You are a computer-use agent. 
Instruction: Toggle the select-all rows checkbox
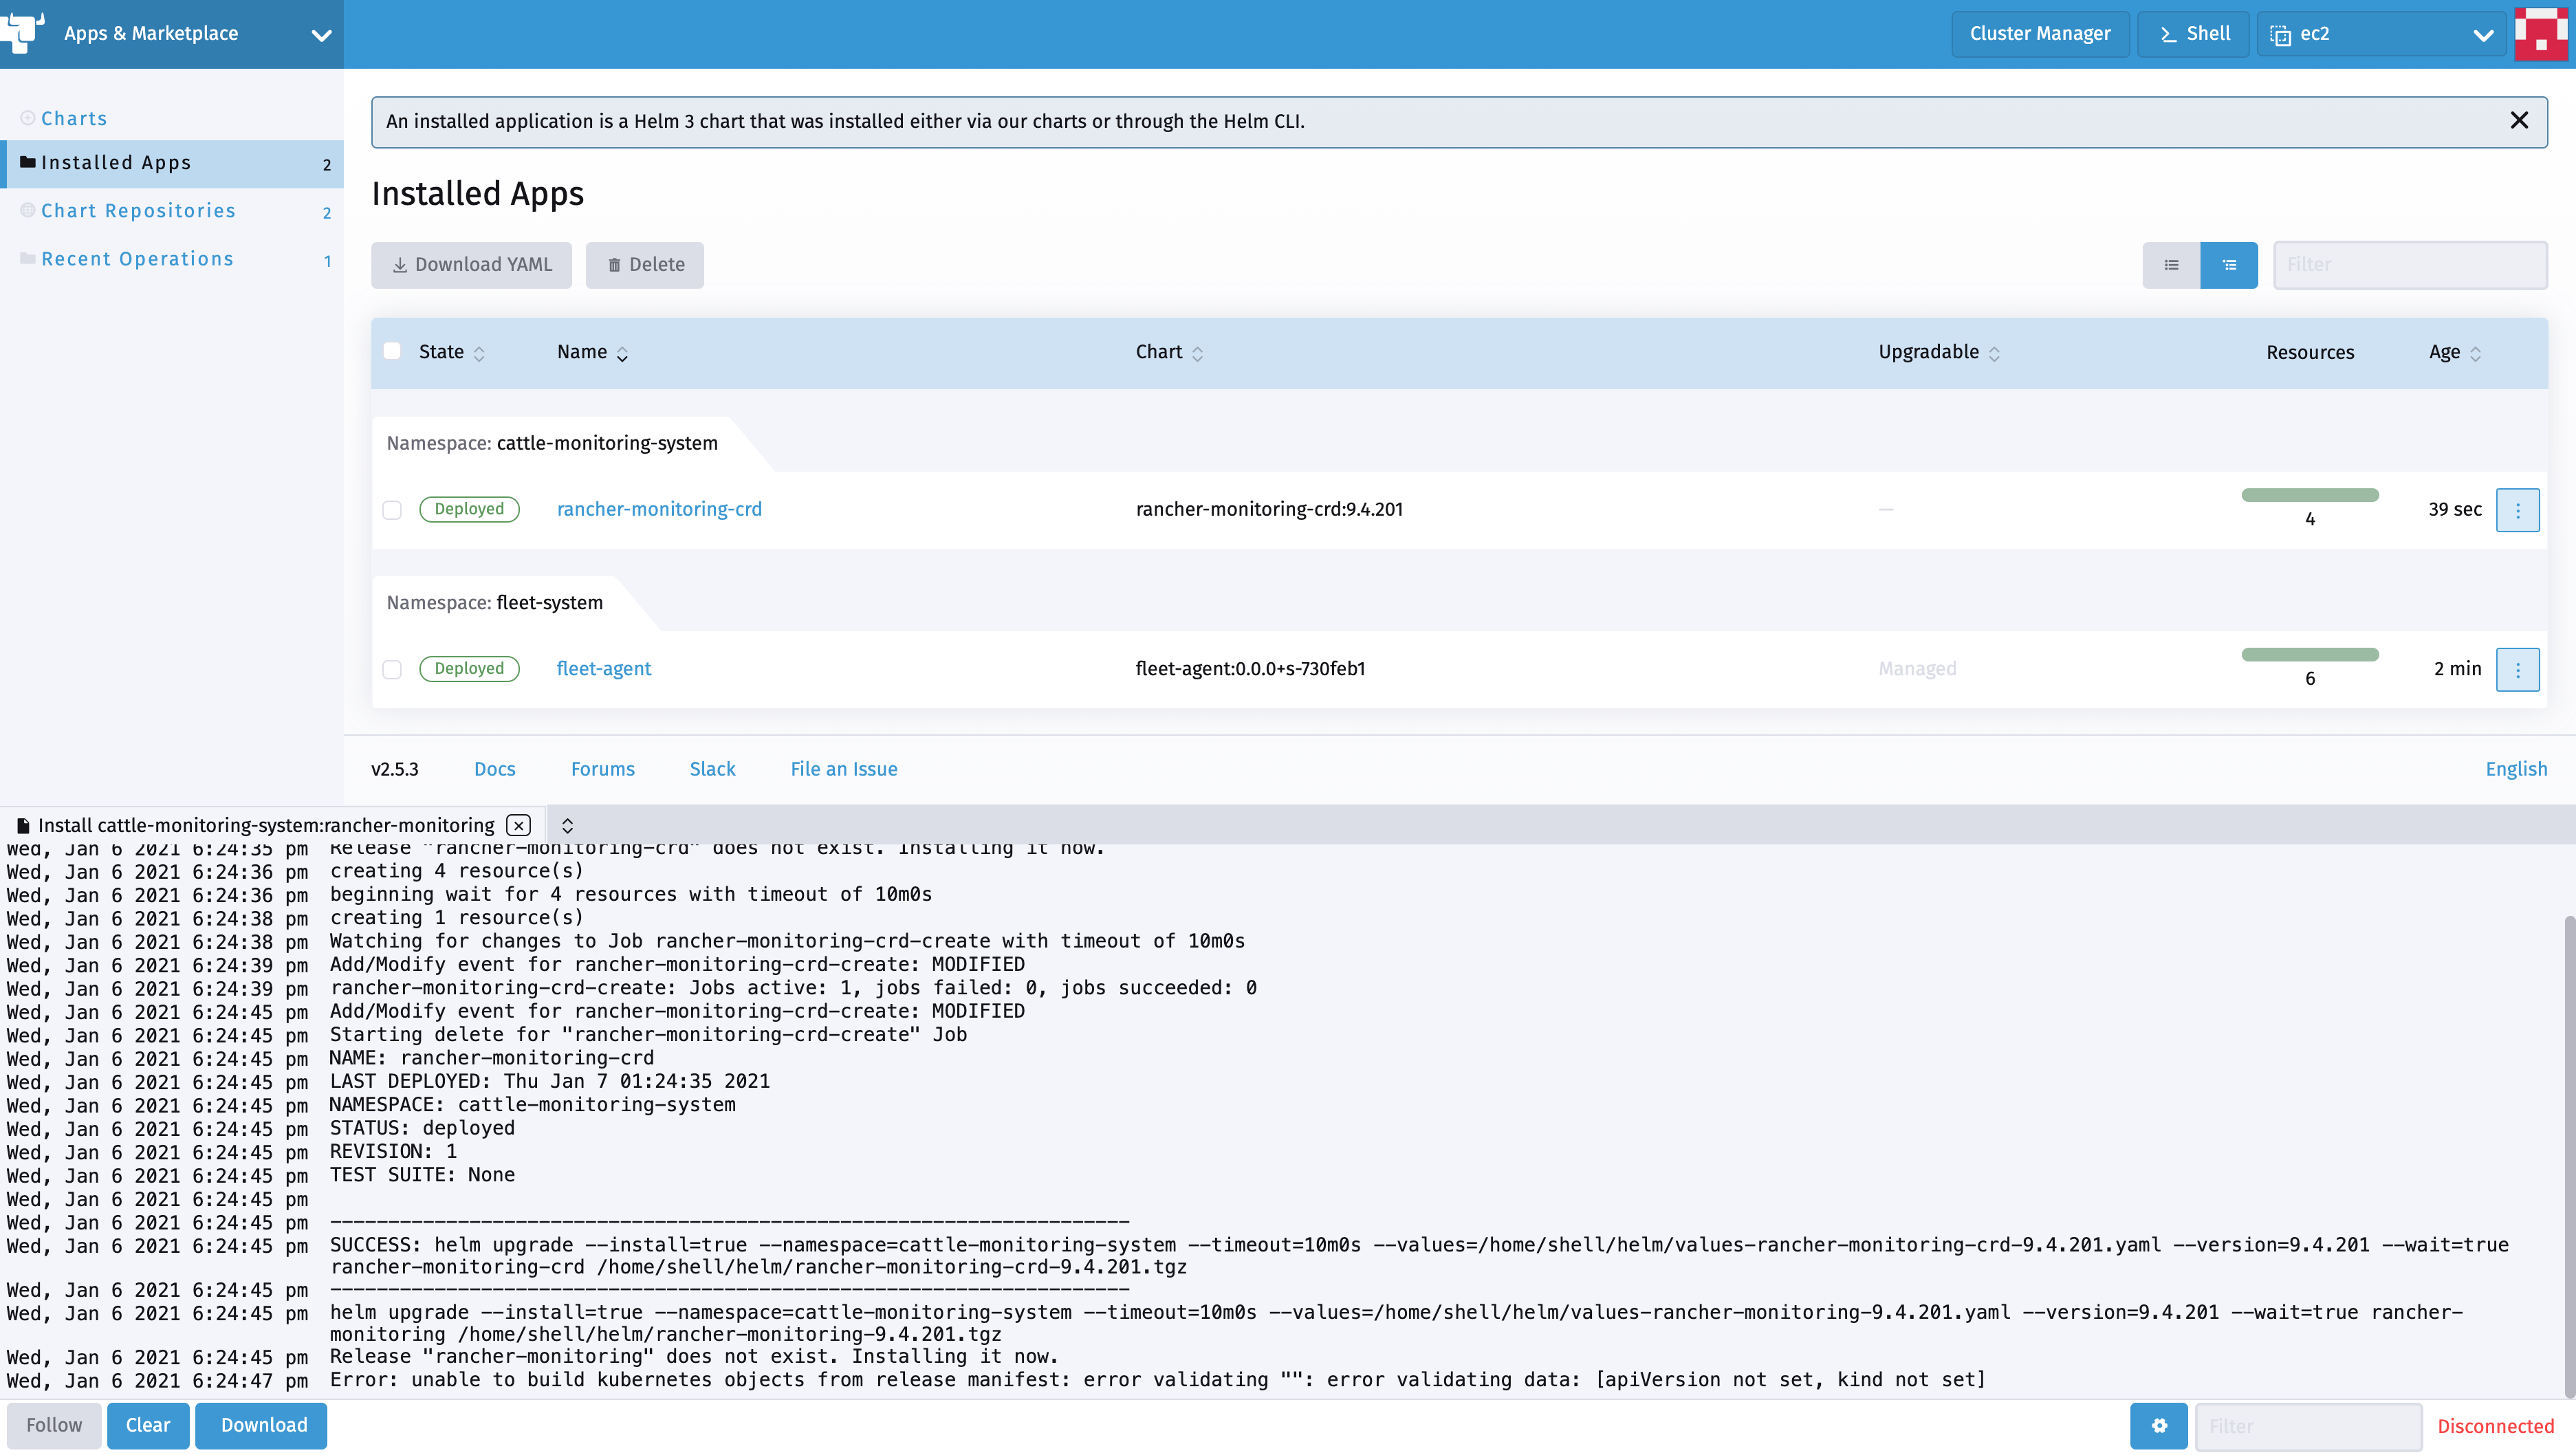(x=392, y=351)
